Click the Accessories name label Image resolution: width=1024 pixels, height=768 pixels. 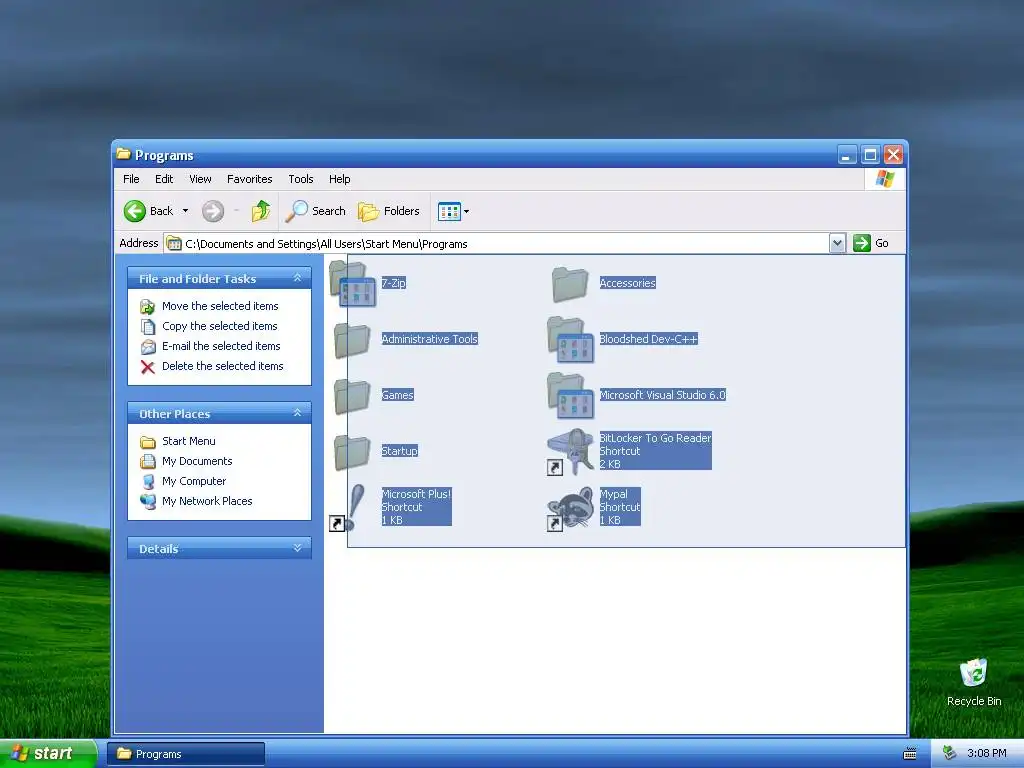point(628,283)
